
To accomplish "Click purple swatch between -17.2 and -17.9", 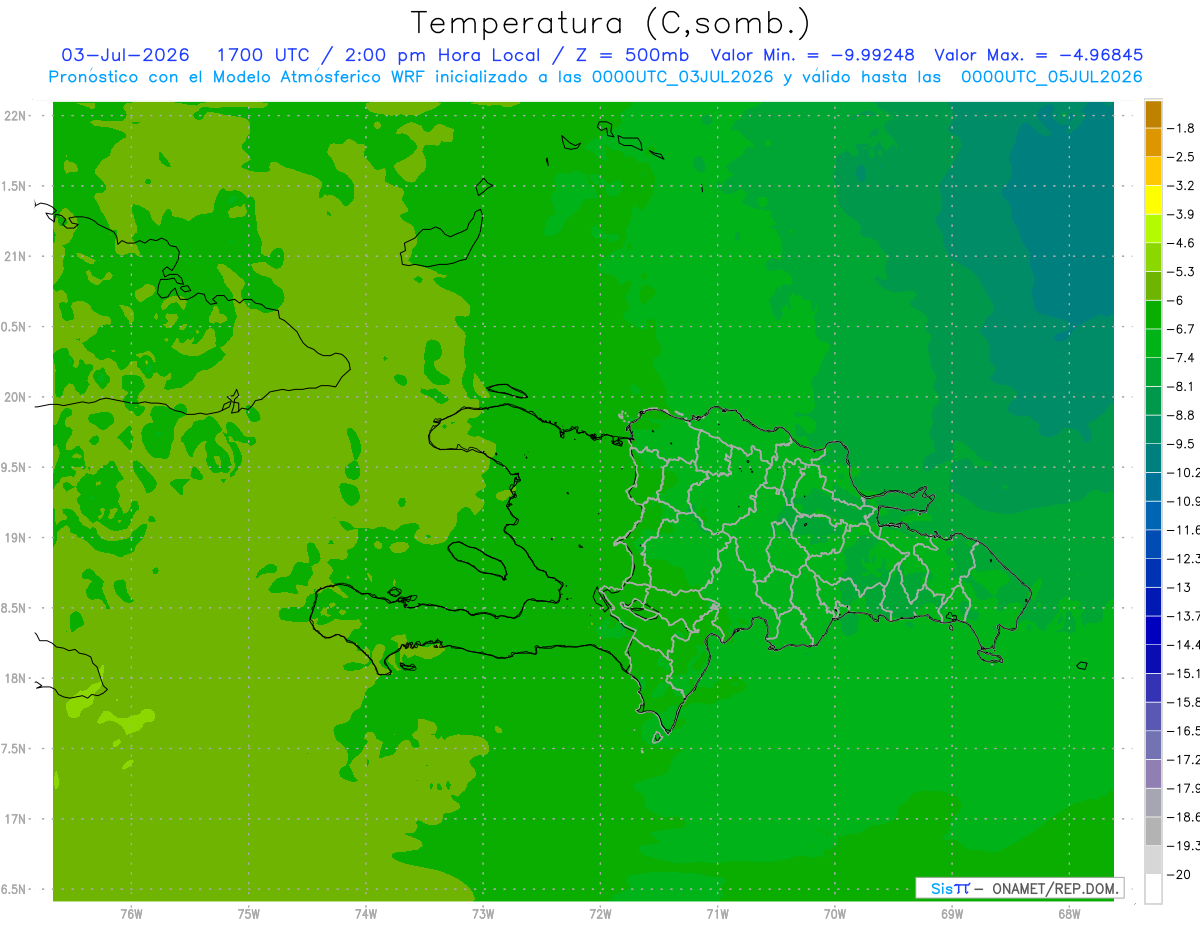I will pyautogui.click(x=1153, y=774).
